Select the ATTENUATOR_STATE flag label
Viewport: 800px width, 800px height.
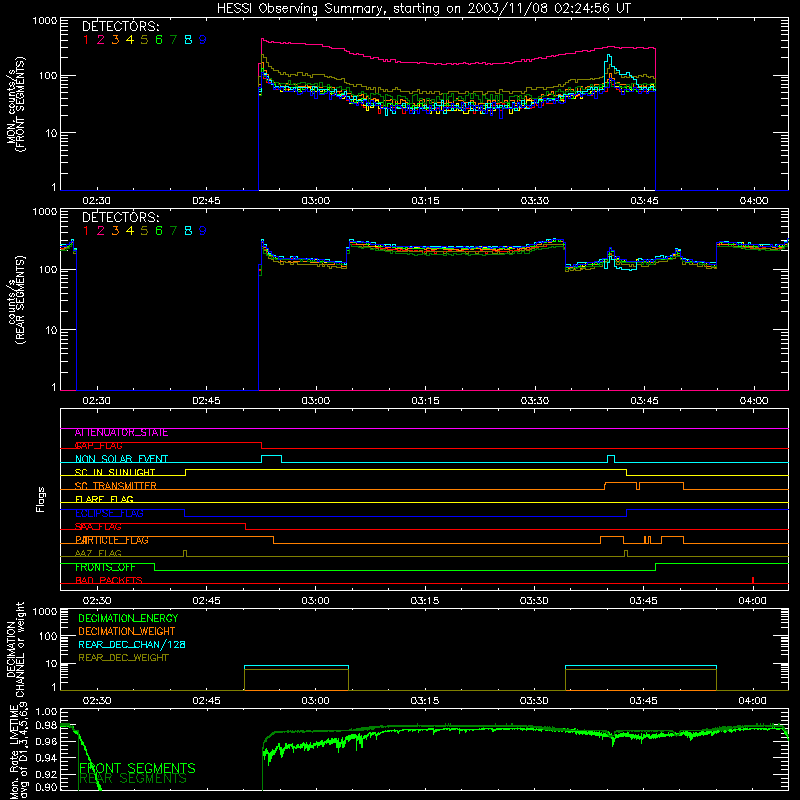[121, 433]
